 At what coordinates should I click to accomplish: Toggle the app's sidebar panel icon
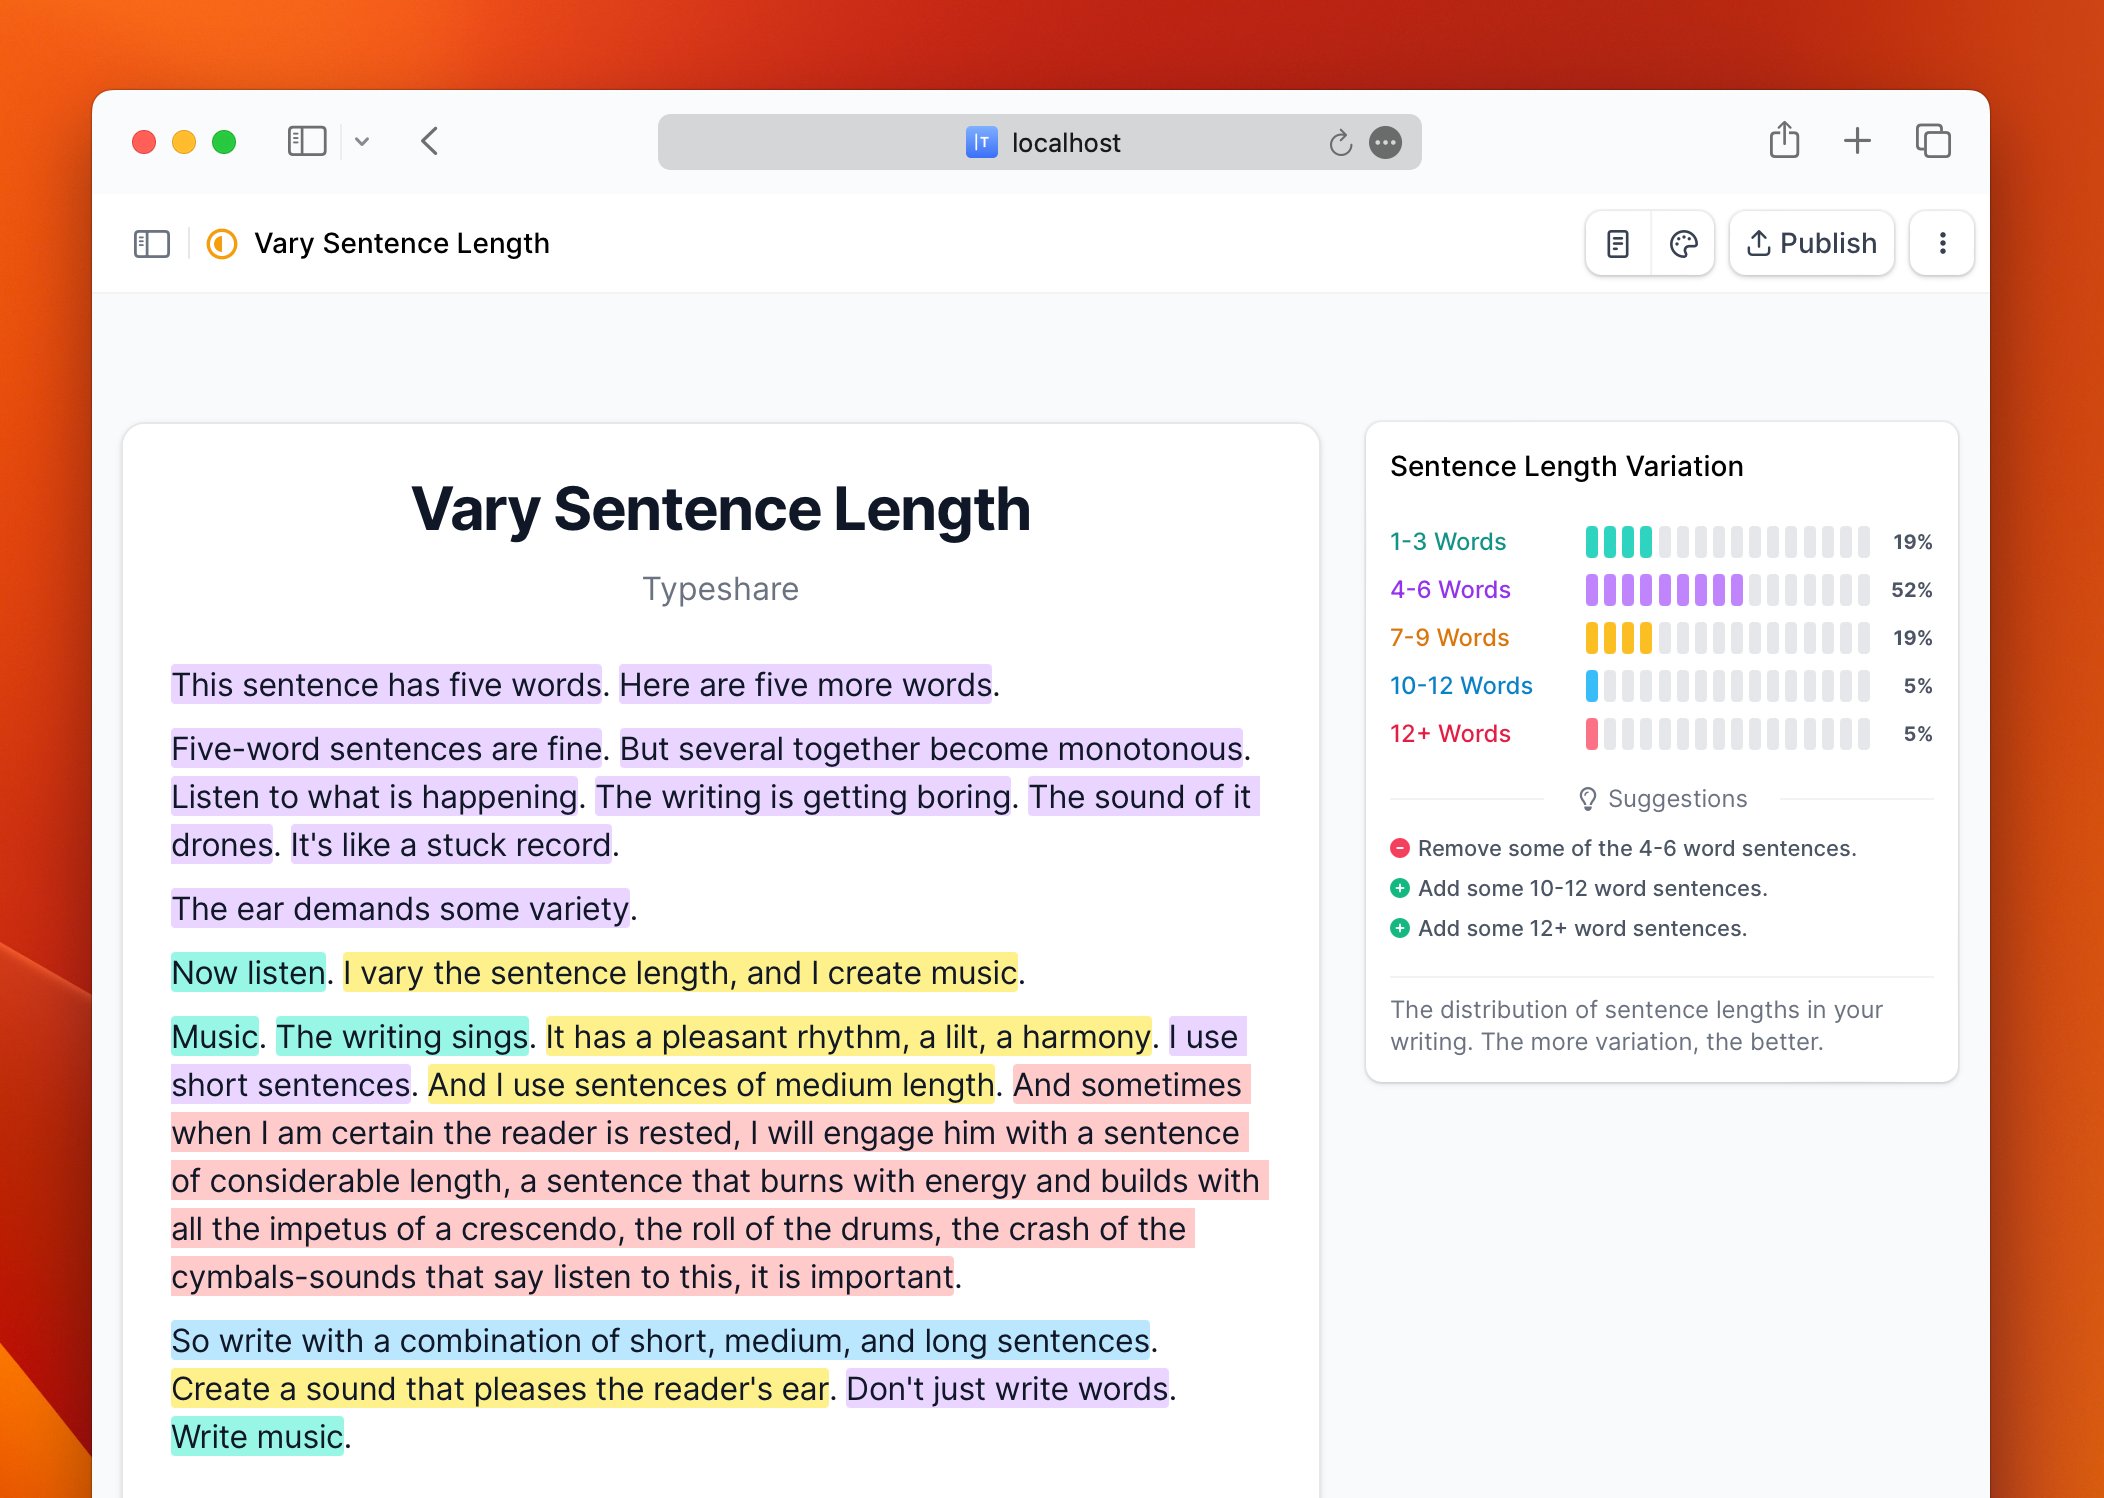point(152,243)
